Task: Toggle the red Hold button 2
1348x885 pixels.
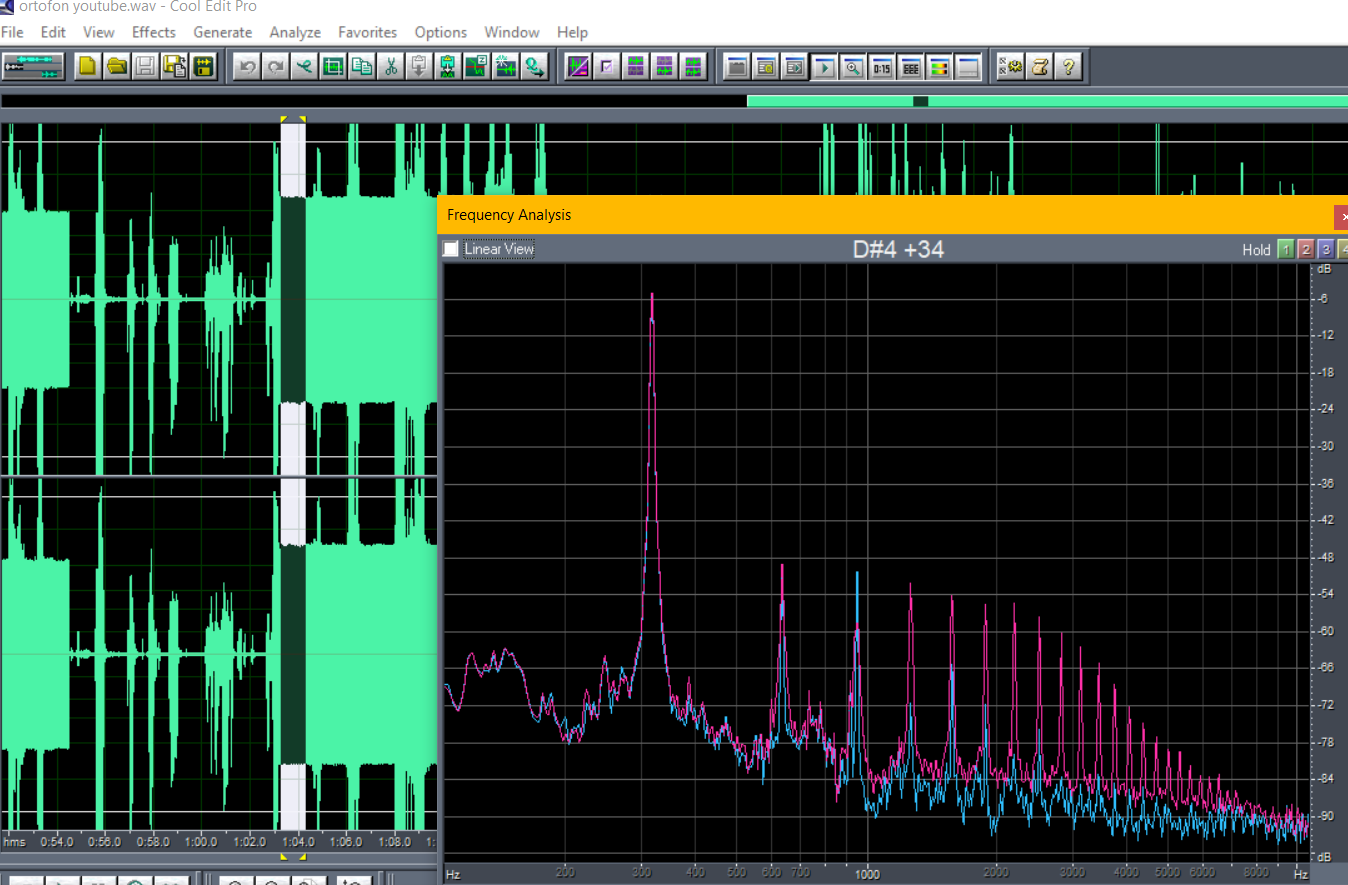Action: pos(1306,249)
